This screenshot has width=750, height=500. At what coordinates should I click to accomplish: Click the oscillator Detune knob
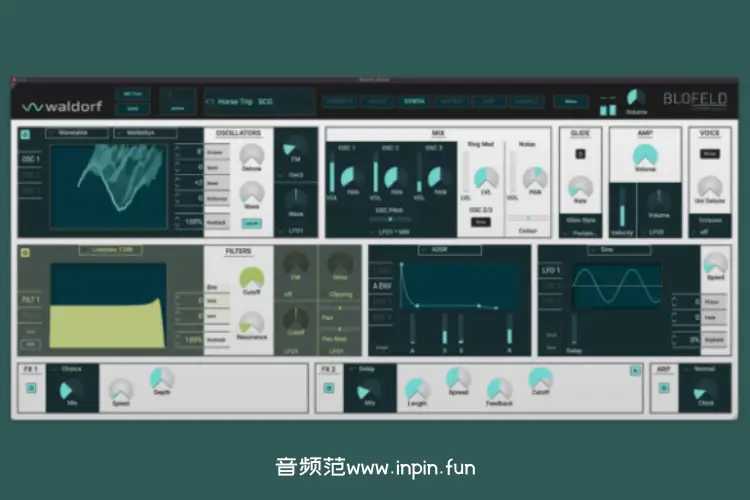pyautogui.click(x=252, y=155)
